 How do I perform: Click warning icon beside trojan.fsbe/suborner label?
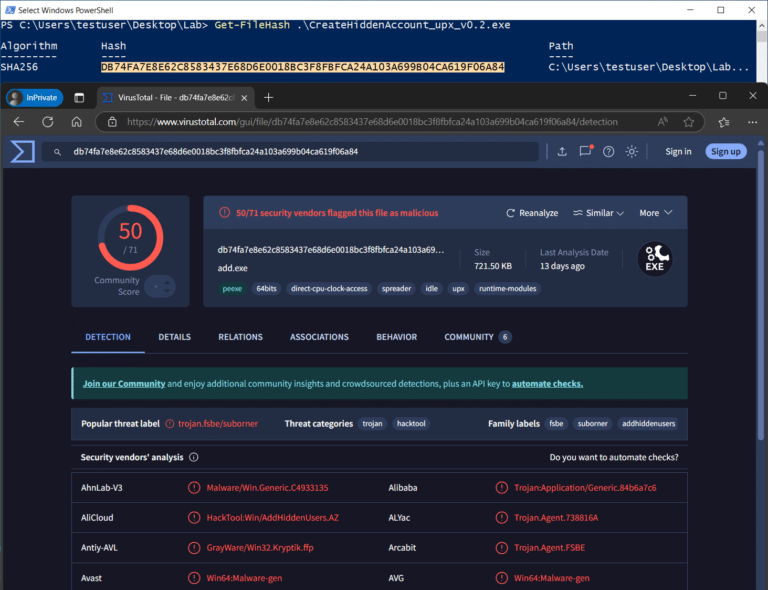(x=169, y=424)
